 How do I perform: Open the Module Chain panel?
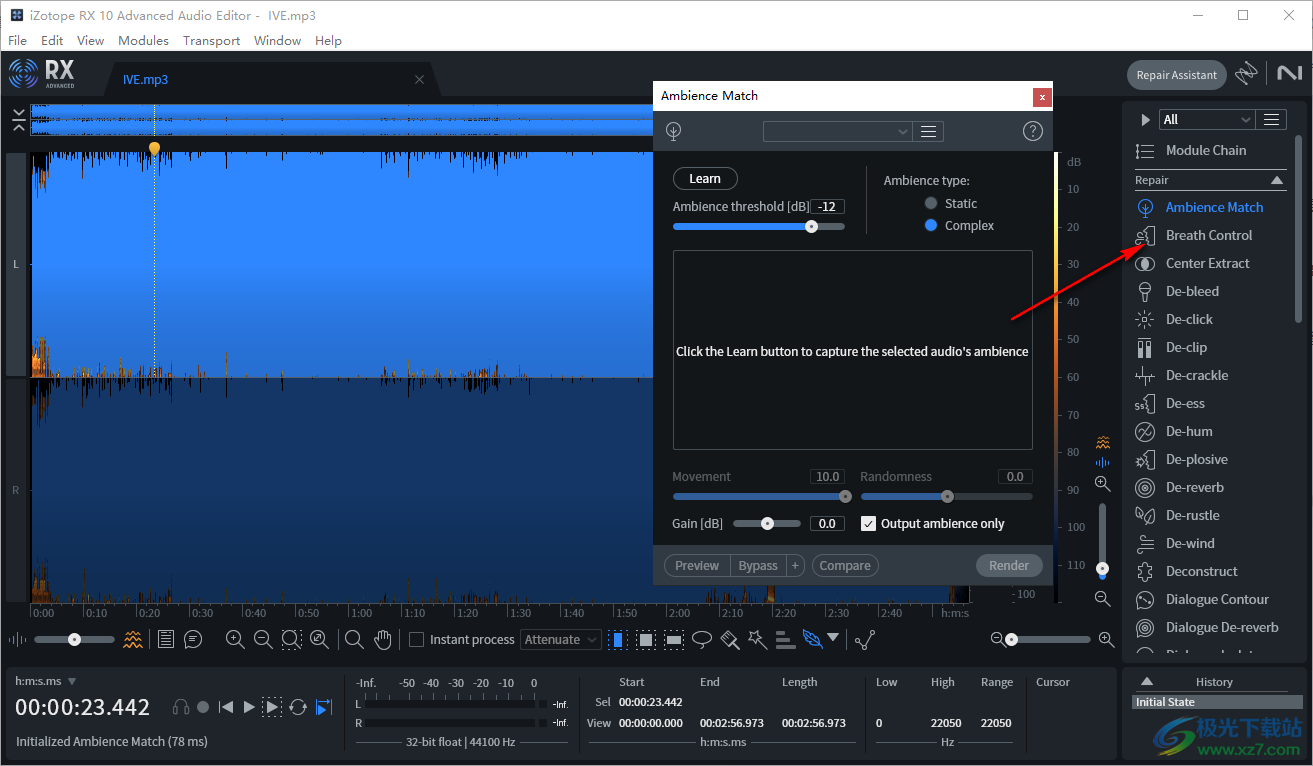[1206, 150]
